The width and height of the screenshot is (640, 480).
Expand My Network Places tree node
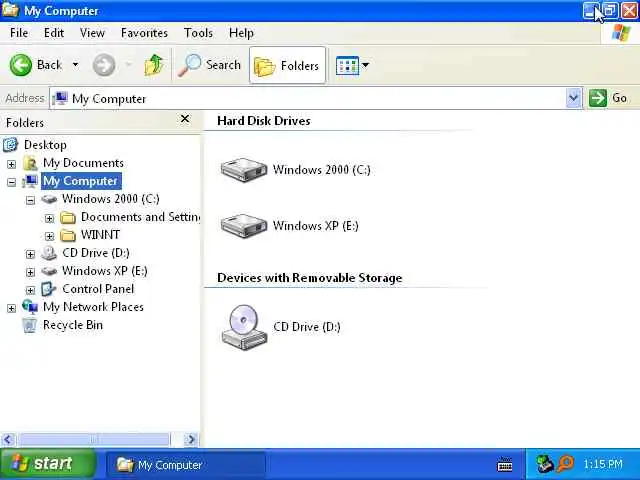(11, 308)
